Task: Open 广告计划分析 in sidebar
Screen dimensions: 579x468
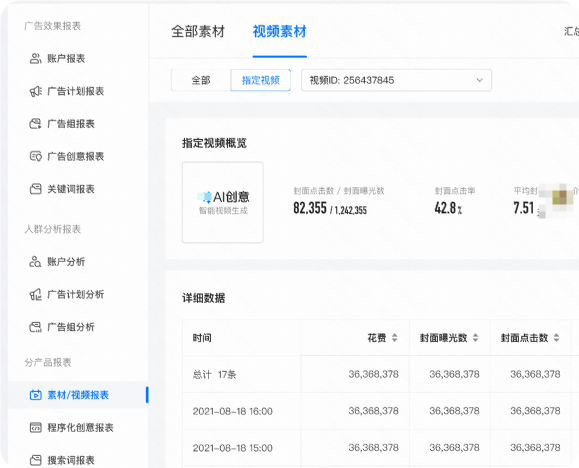Action: click(x=76, y=294)
